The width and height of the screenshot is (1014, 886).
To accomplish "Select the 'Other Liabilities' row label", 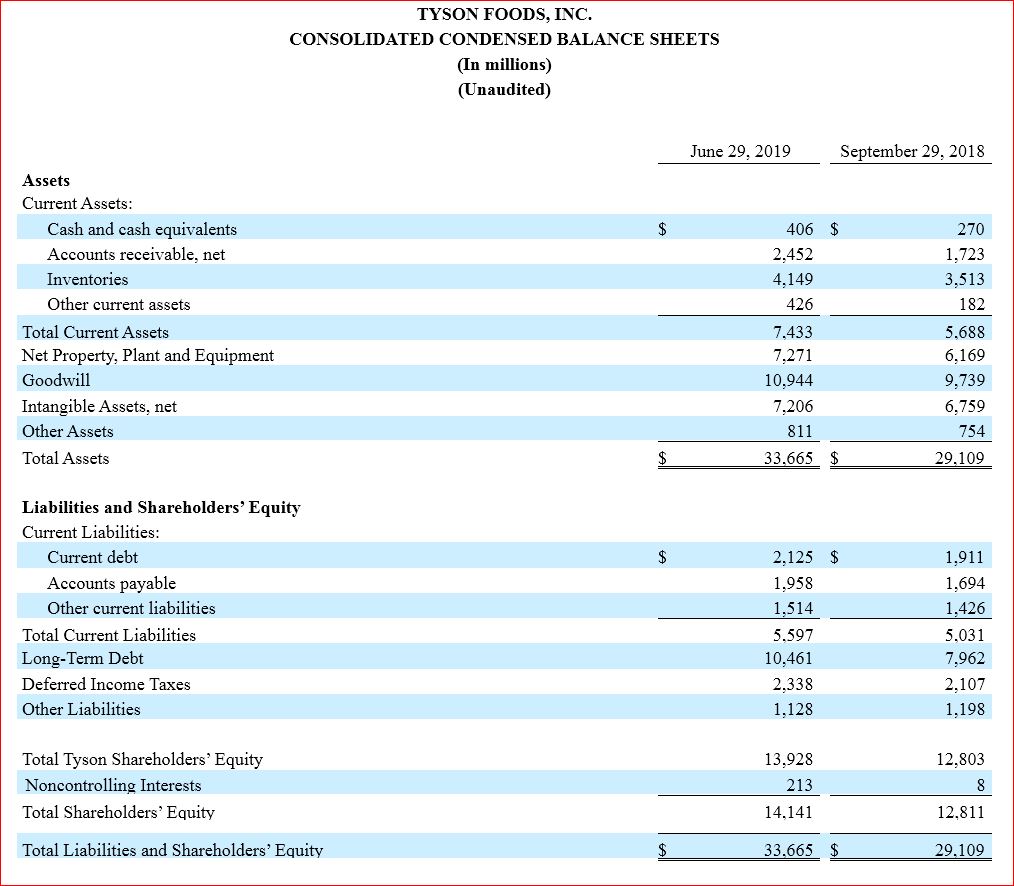I will (81, 709).
